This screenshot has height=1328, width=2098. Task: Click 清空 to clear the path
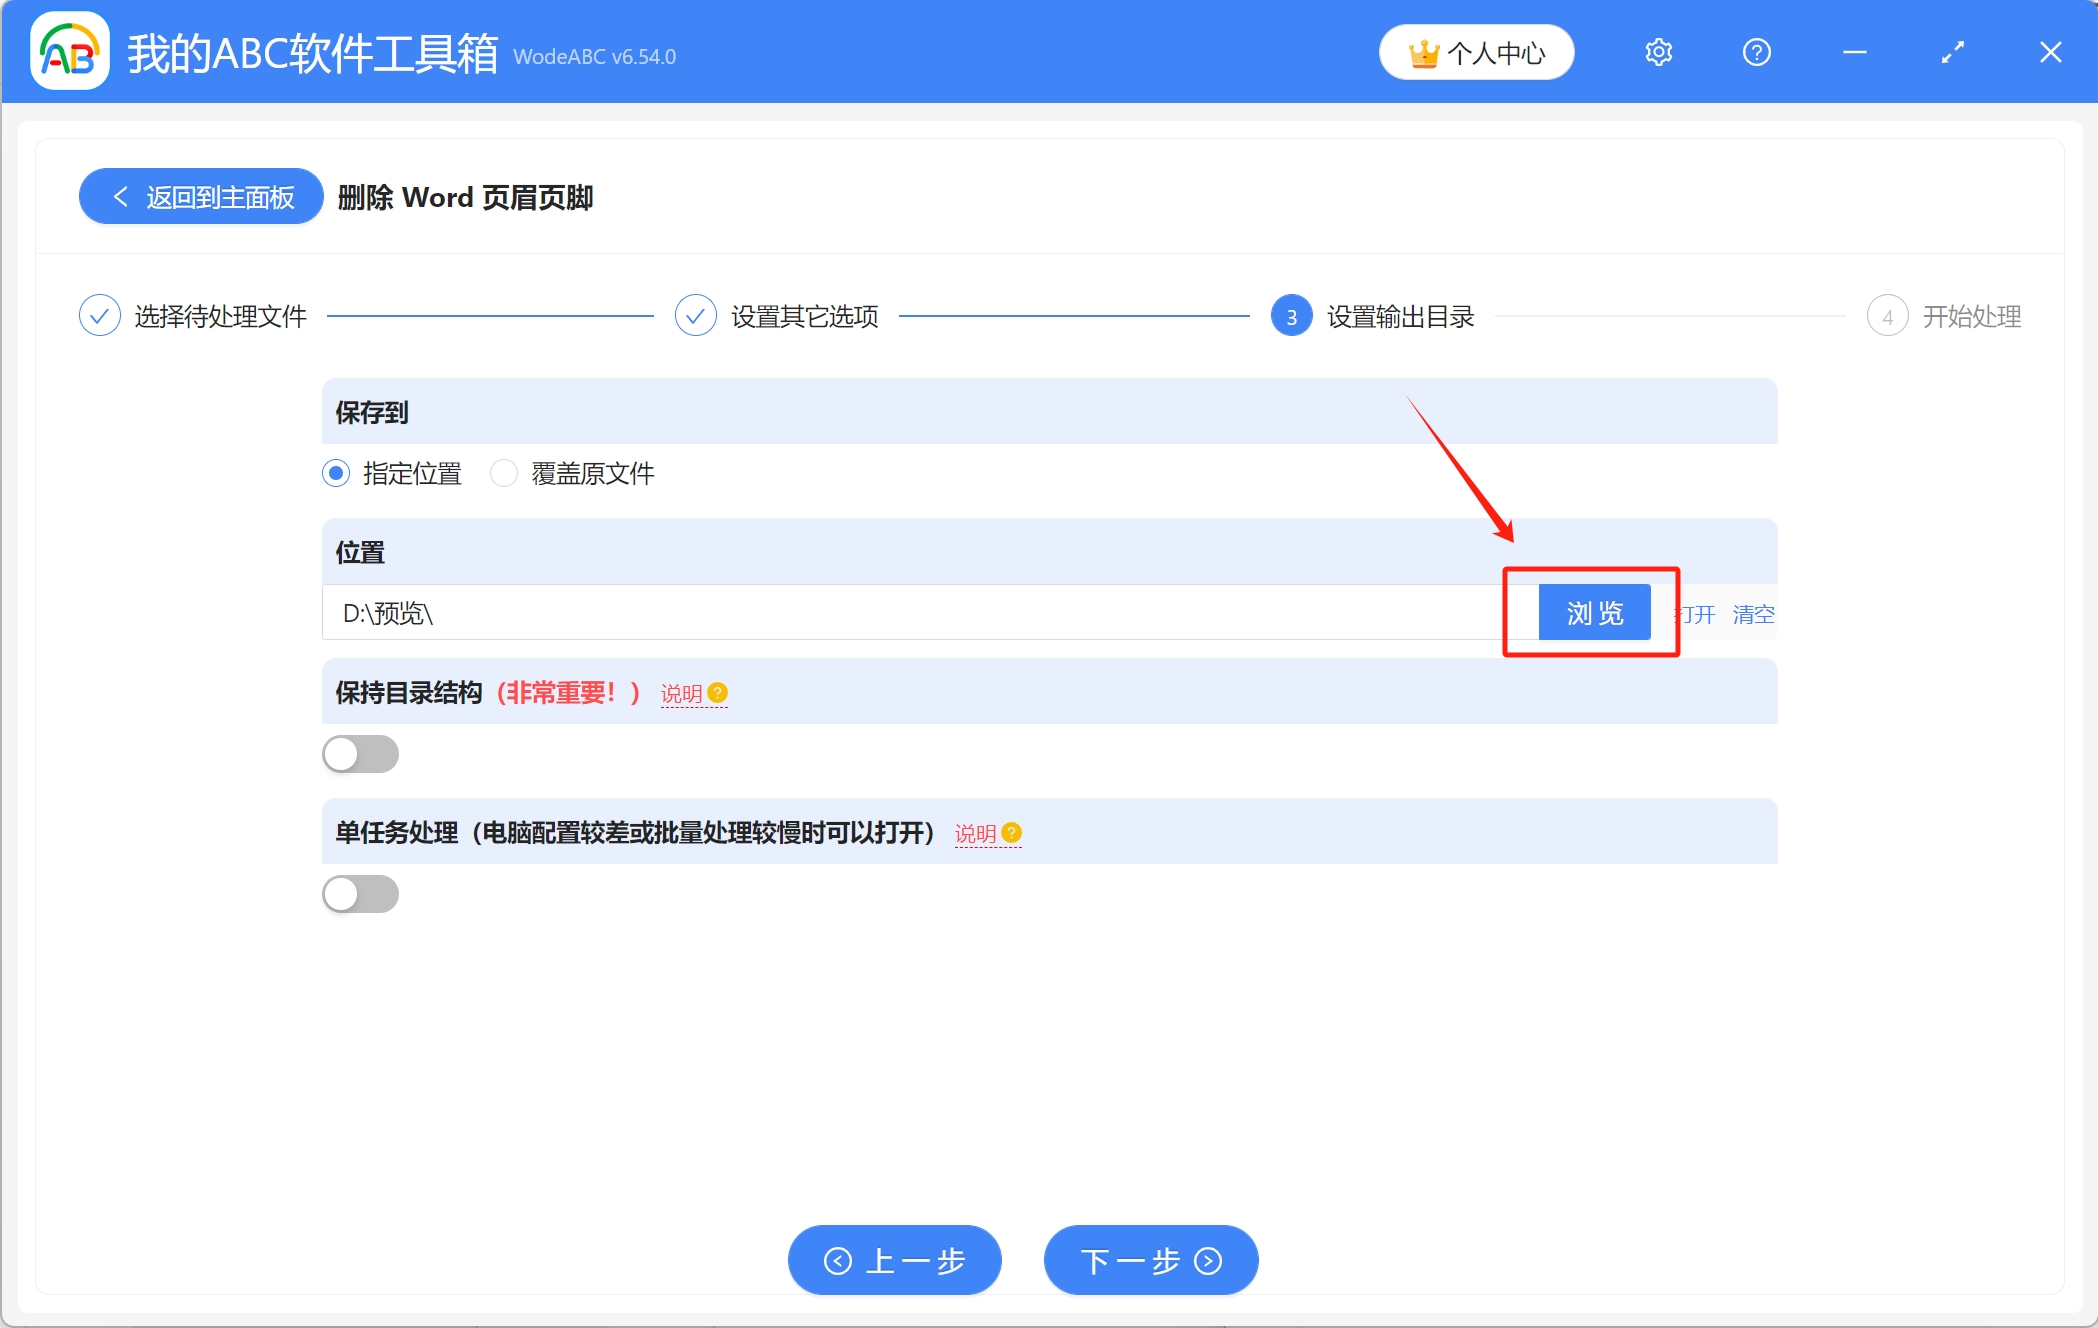point(1756,614)
